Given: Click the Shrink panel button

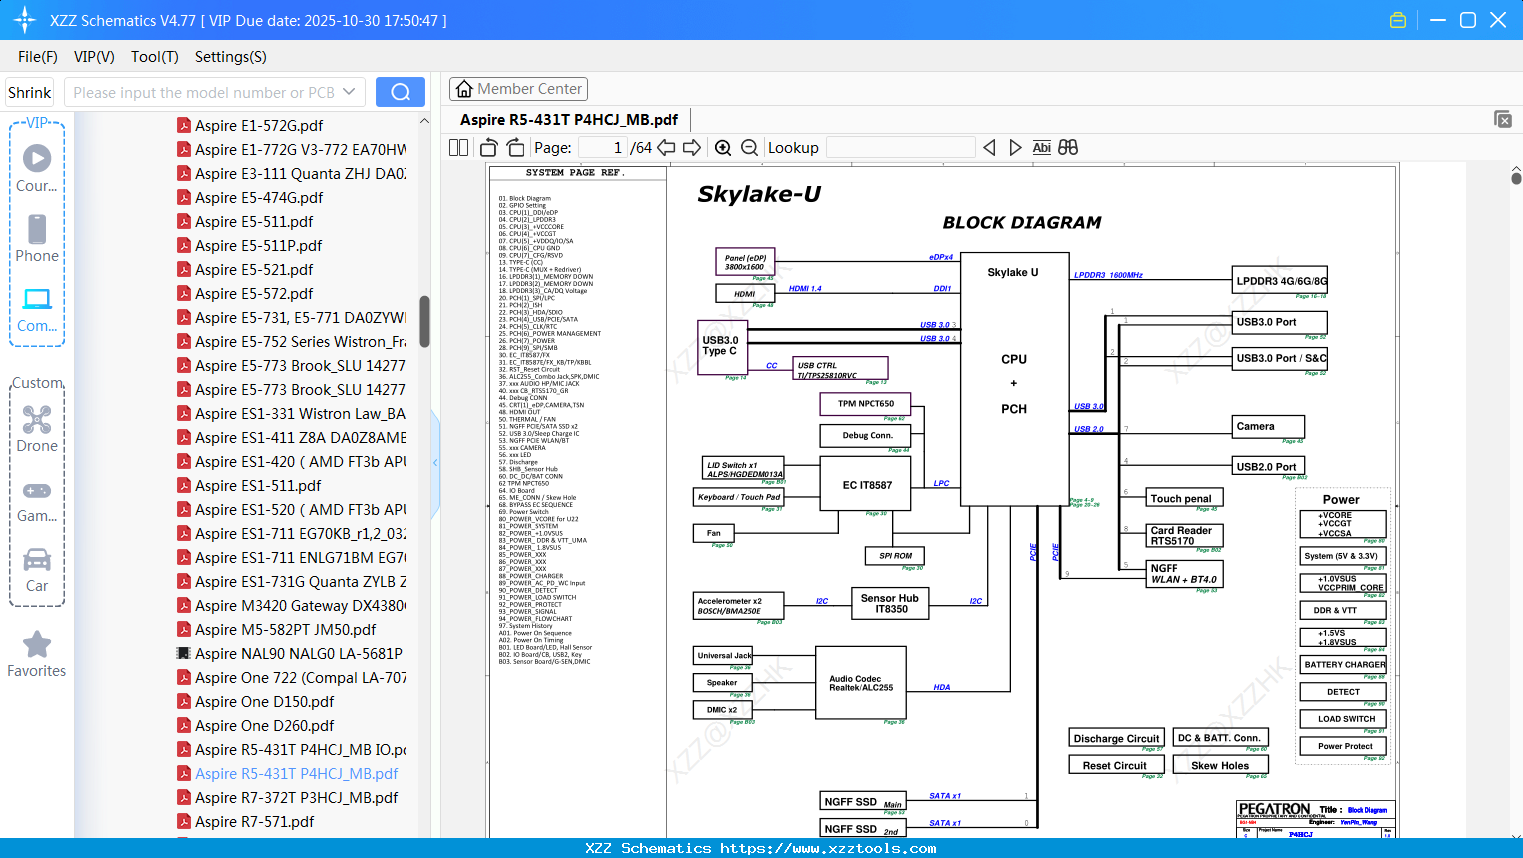Looking at the screenshot, I should point(29,92).
